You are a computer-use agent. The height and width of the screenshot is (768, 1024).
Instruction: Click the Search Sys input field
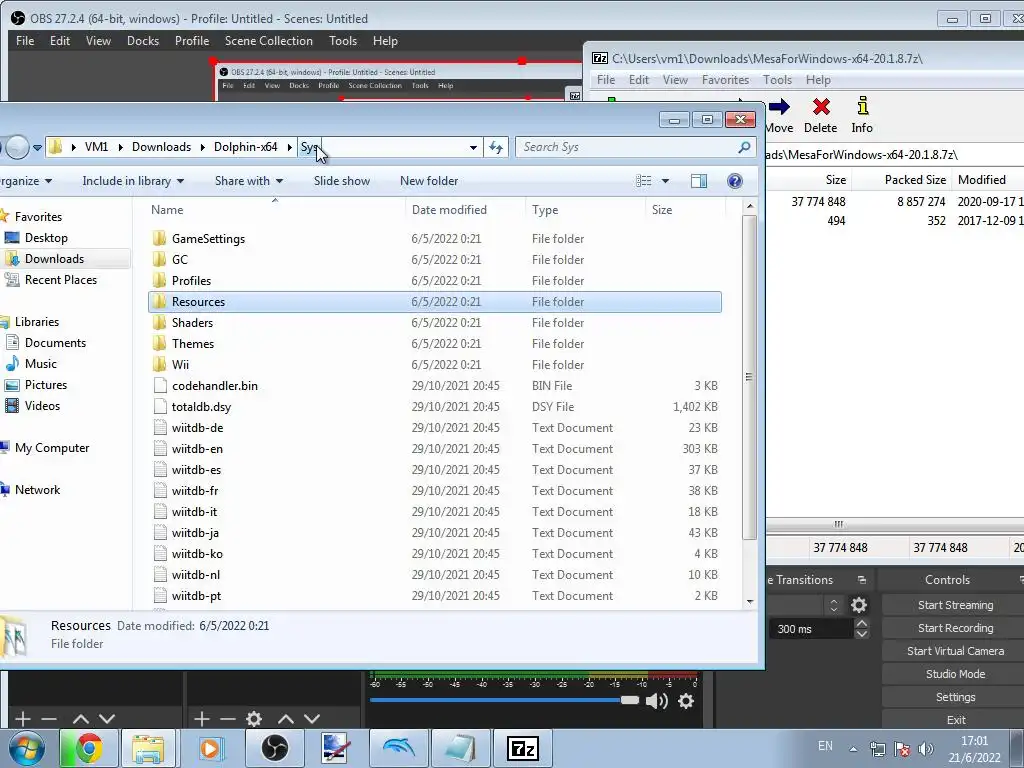[627, 147]
